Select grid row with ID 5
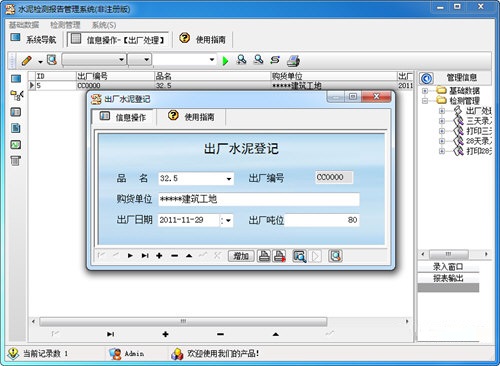Screen dimensions: 500x366 tap(221, 85)
